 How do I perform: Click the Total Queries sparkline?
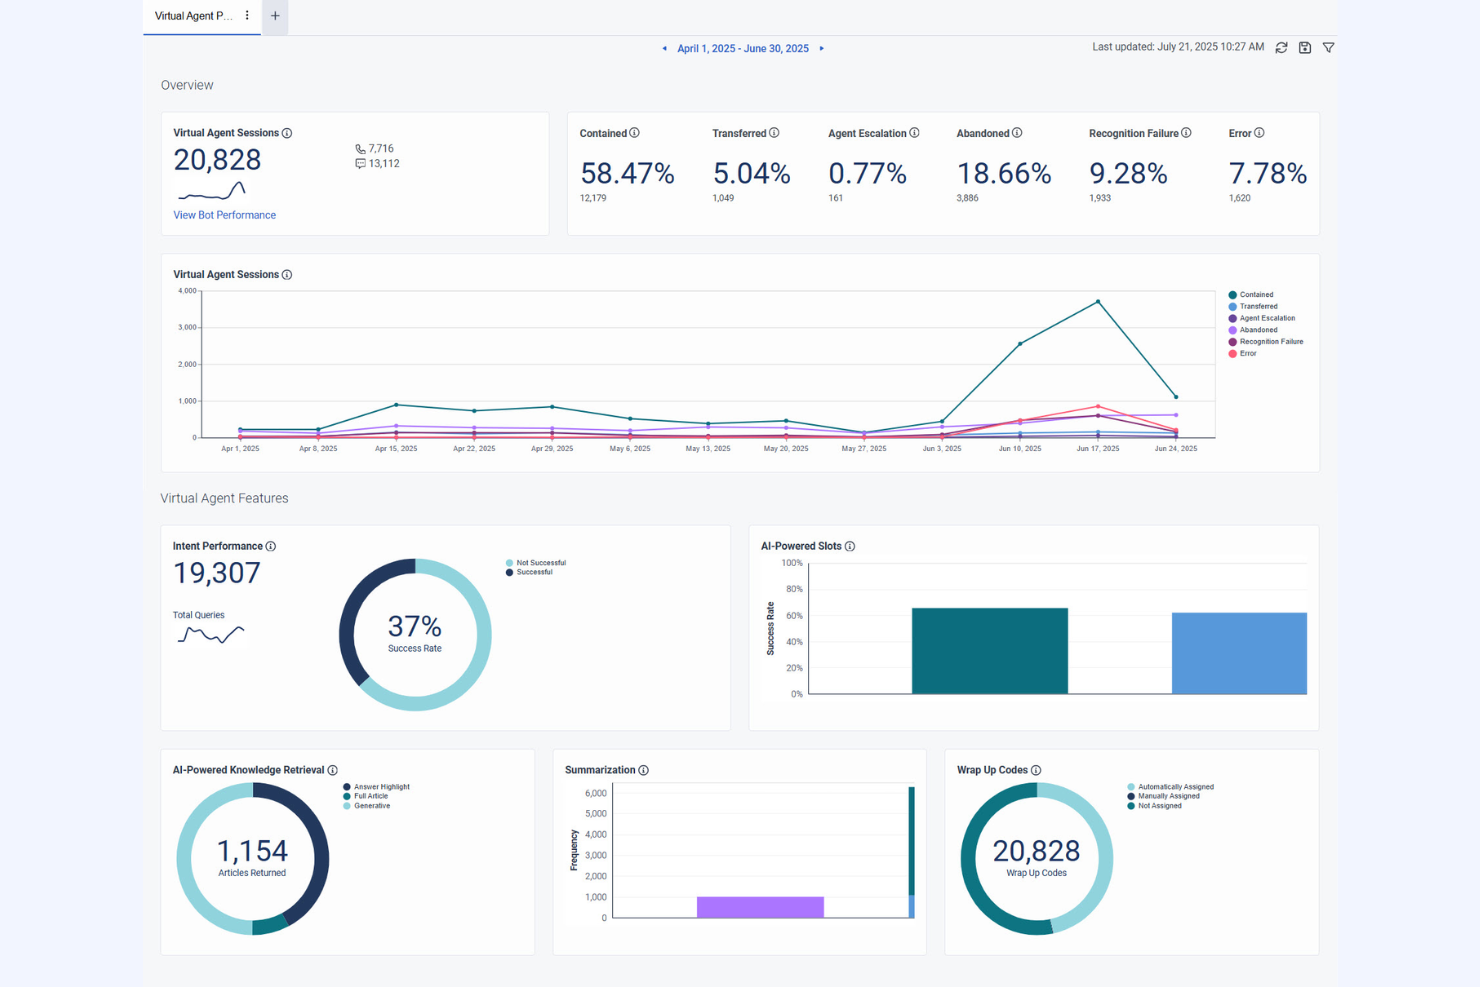(x=211, y=634)
